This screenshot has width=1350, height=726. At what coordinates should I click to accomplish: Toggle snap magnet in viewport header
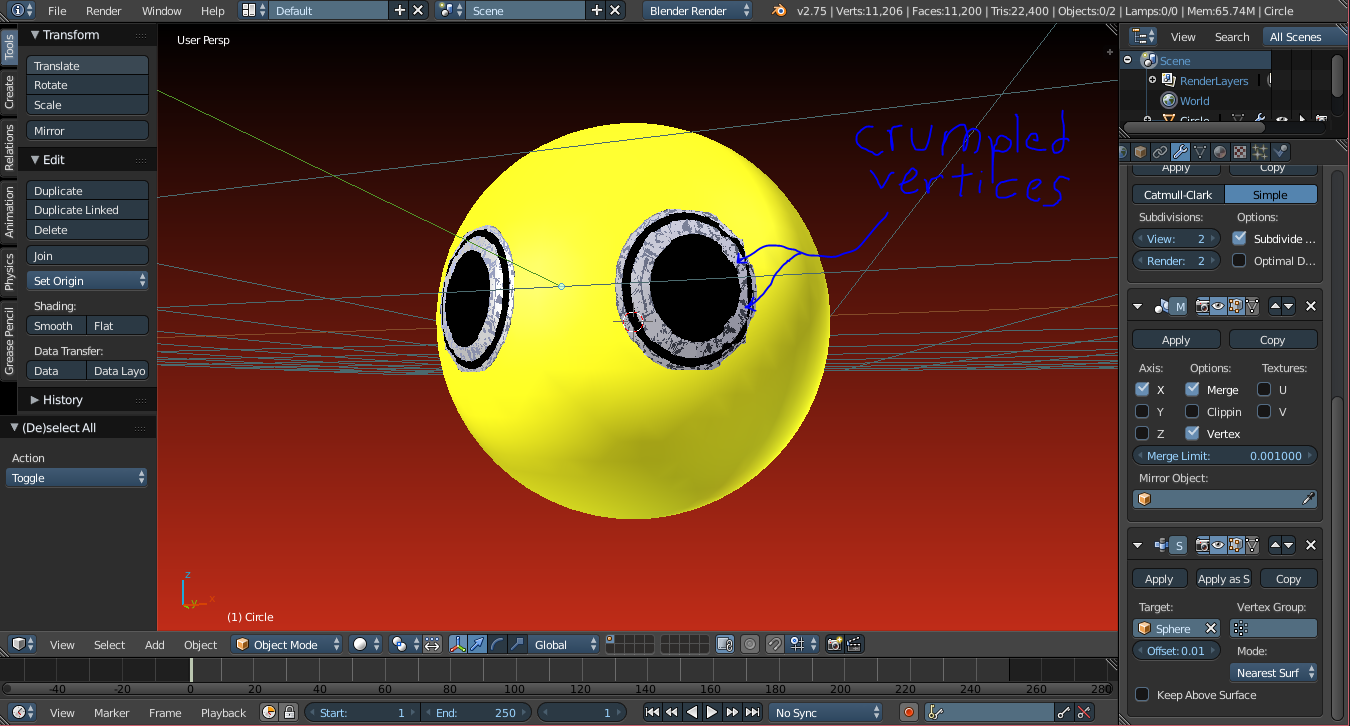click(x=775, y=644)
